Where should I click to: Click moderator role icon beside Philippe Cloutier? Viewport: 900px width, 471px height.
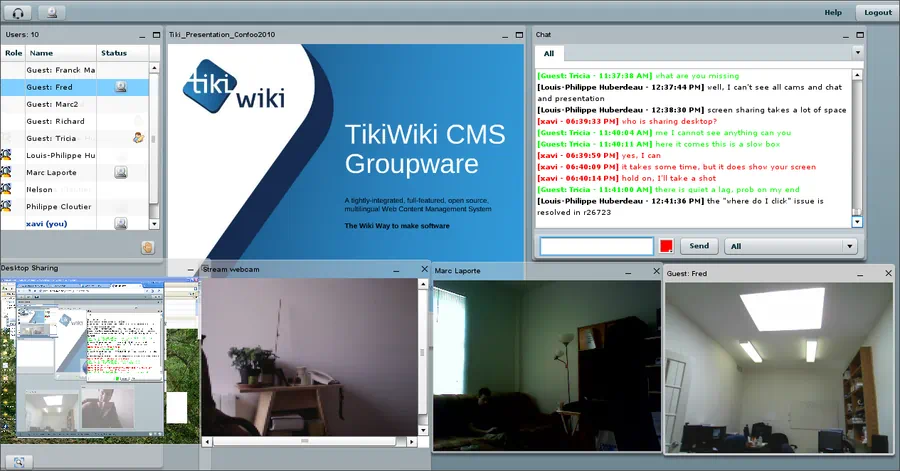6,206
